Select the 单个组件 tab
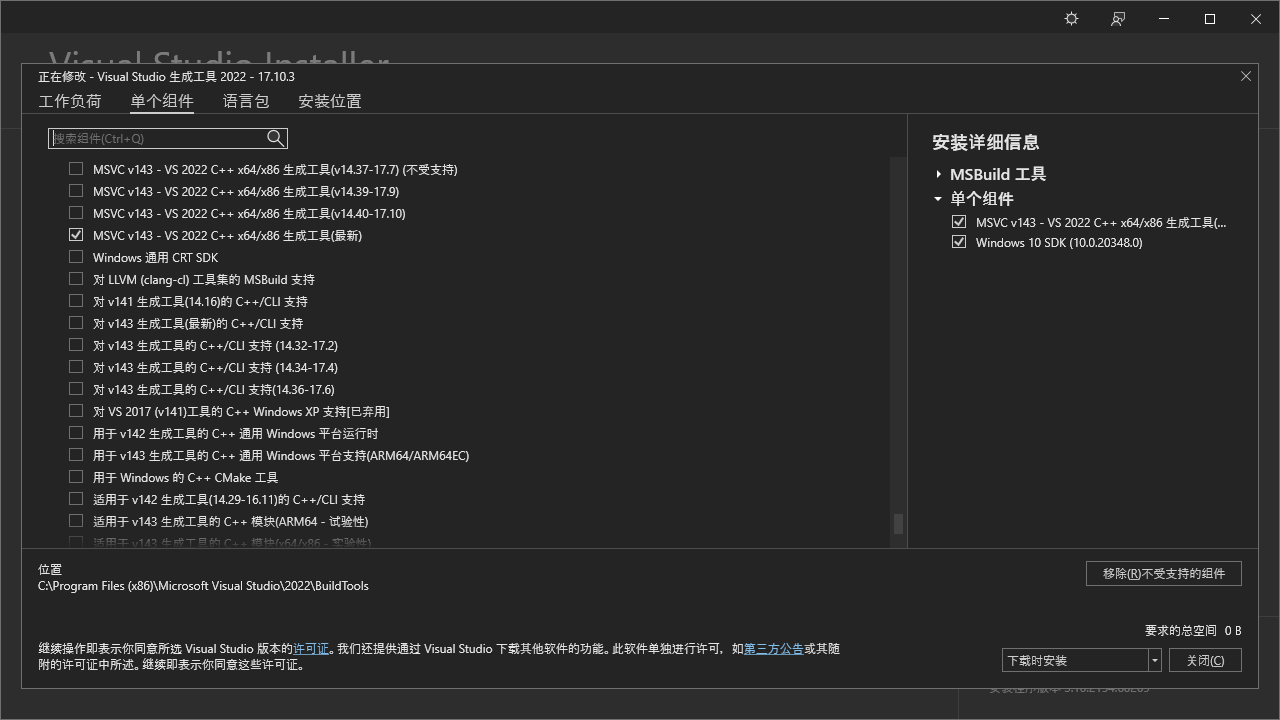The image size is (1280, 720). coord(162,101)
